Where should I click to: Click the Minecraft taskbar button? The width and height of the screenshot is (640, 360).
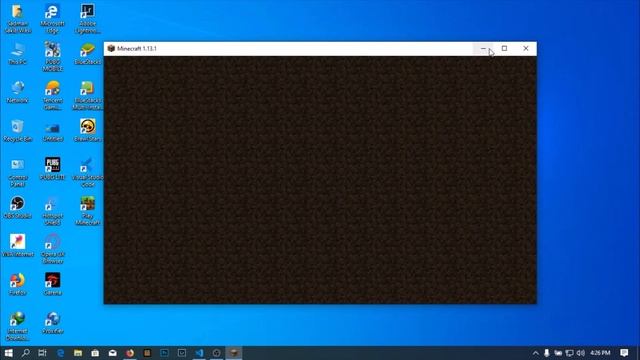(x=234, y=353)
